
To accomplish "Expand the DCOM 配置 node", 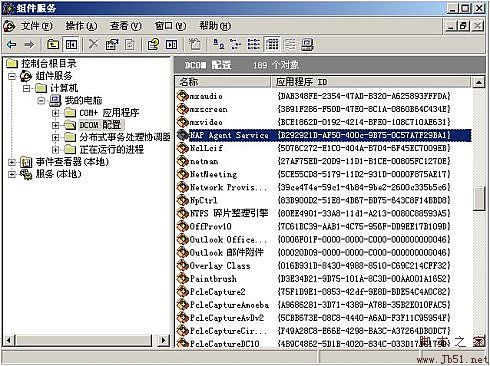I will pos(56,125).
